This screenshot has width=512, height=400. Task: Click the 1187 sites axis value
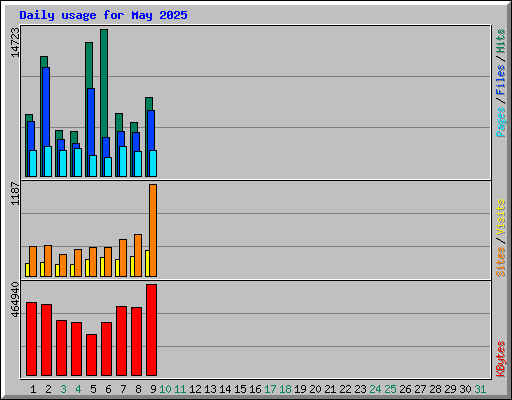click(x=15, y=193)
